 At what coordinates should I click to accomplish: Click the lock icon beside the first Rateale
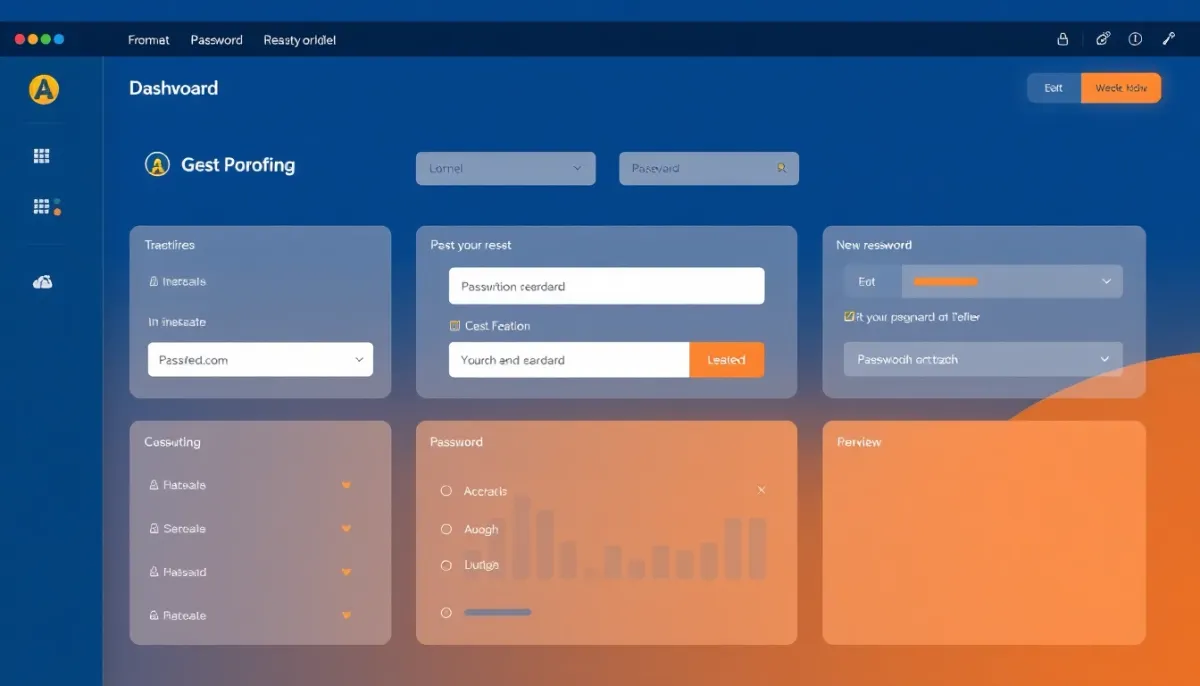pos(153,485)
